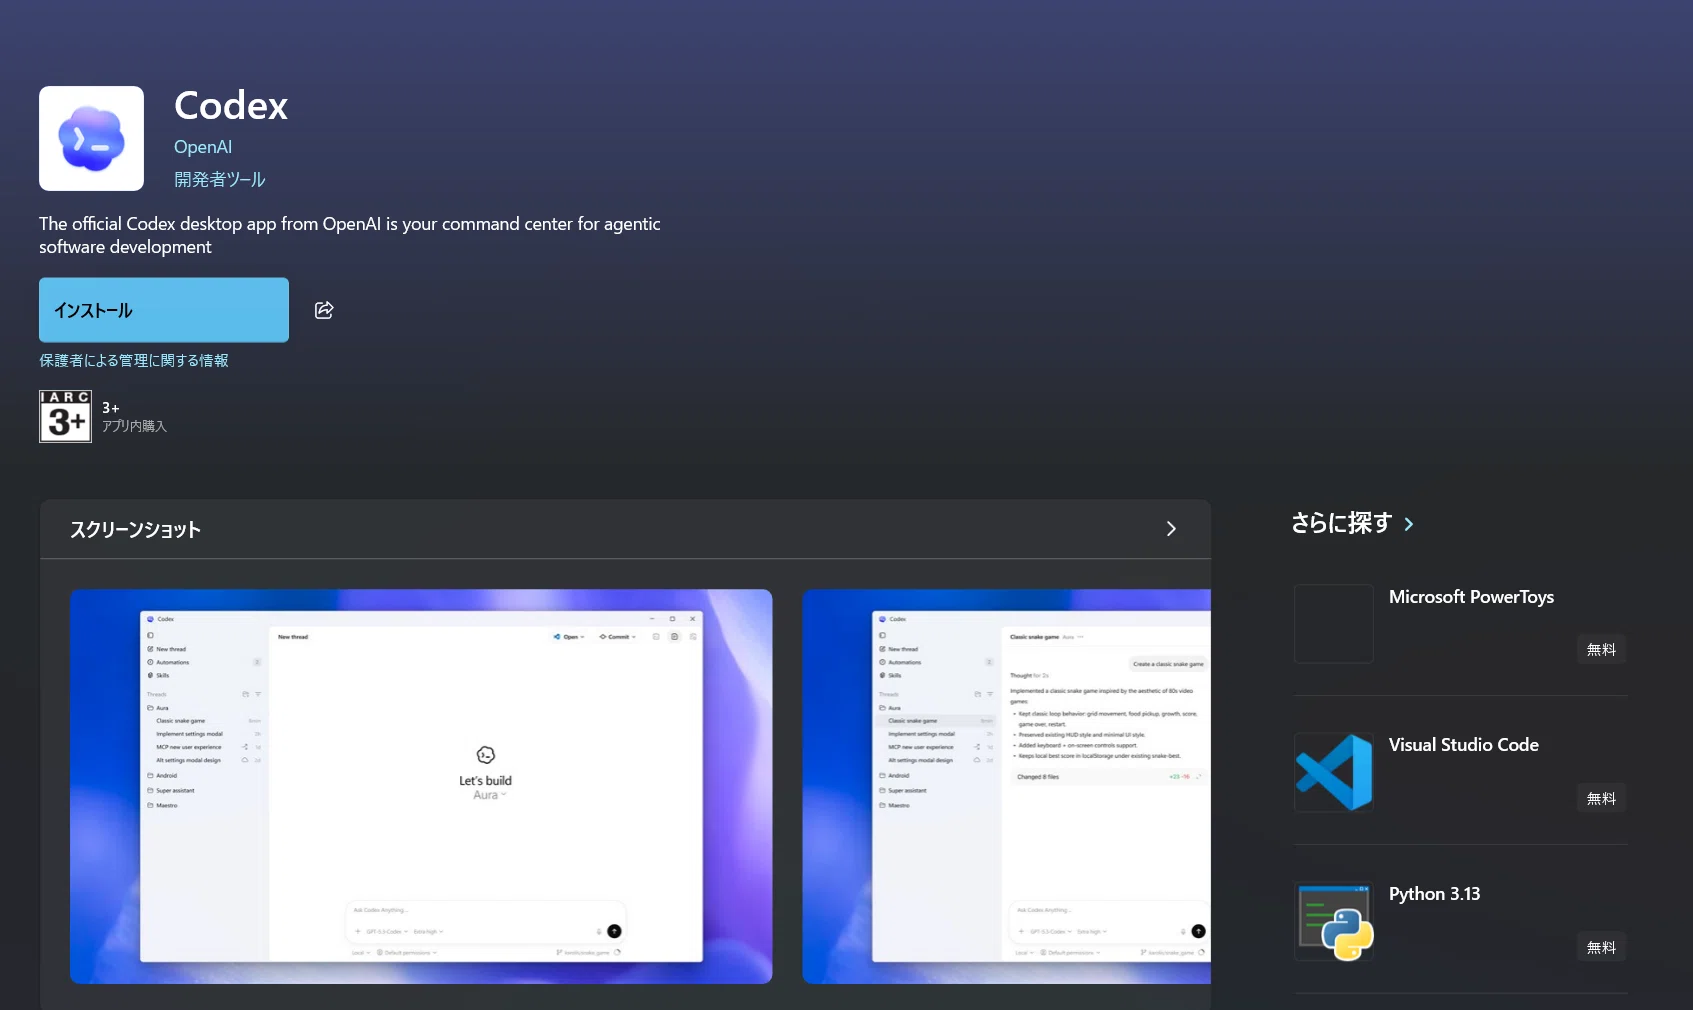Click 無料 label for Python 3.13
Screen dimensions: 1693x1010
click(x=1601, y=948)
